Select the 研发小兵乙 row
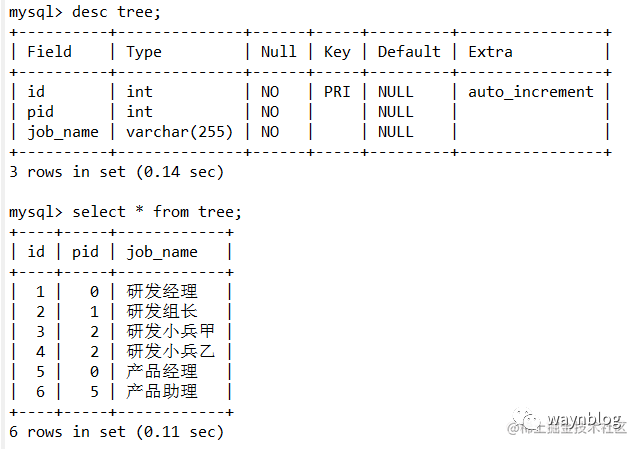Viewport: 641px width, 449px height. 121,352
